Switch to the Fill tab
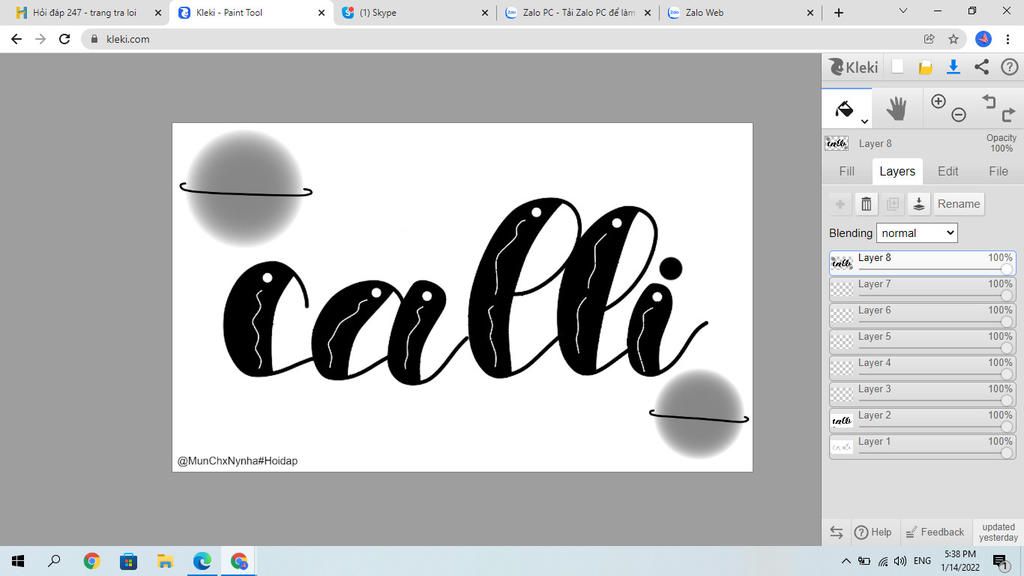This screenshot has width=1024, height=576. tap(846, 171)
